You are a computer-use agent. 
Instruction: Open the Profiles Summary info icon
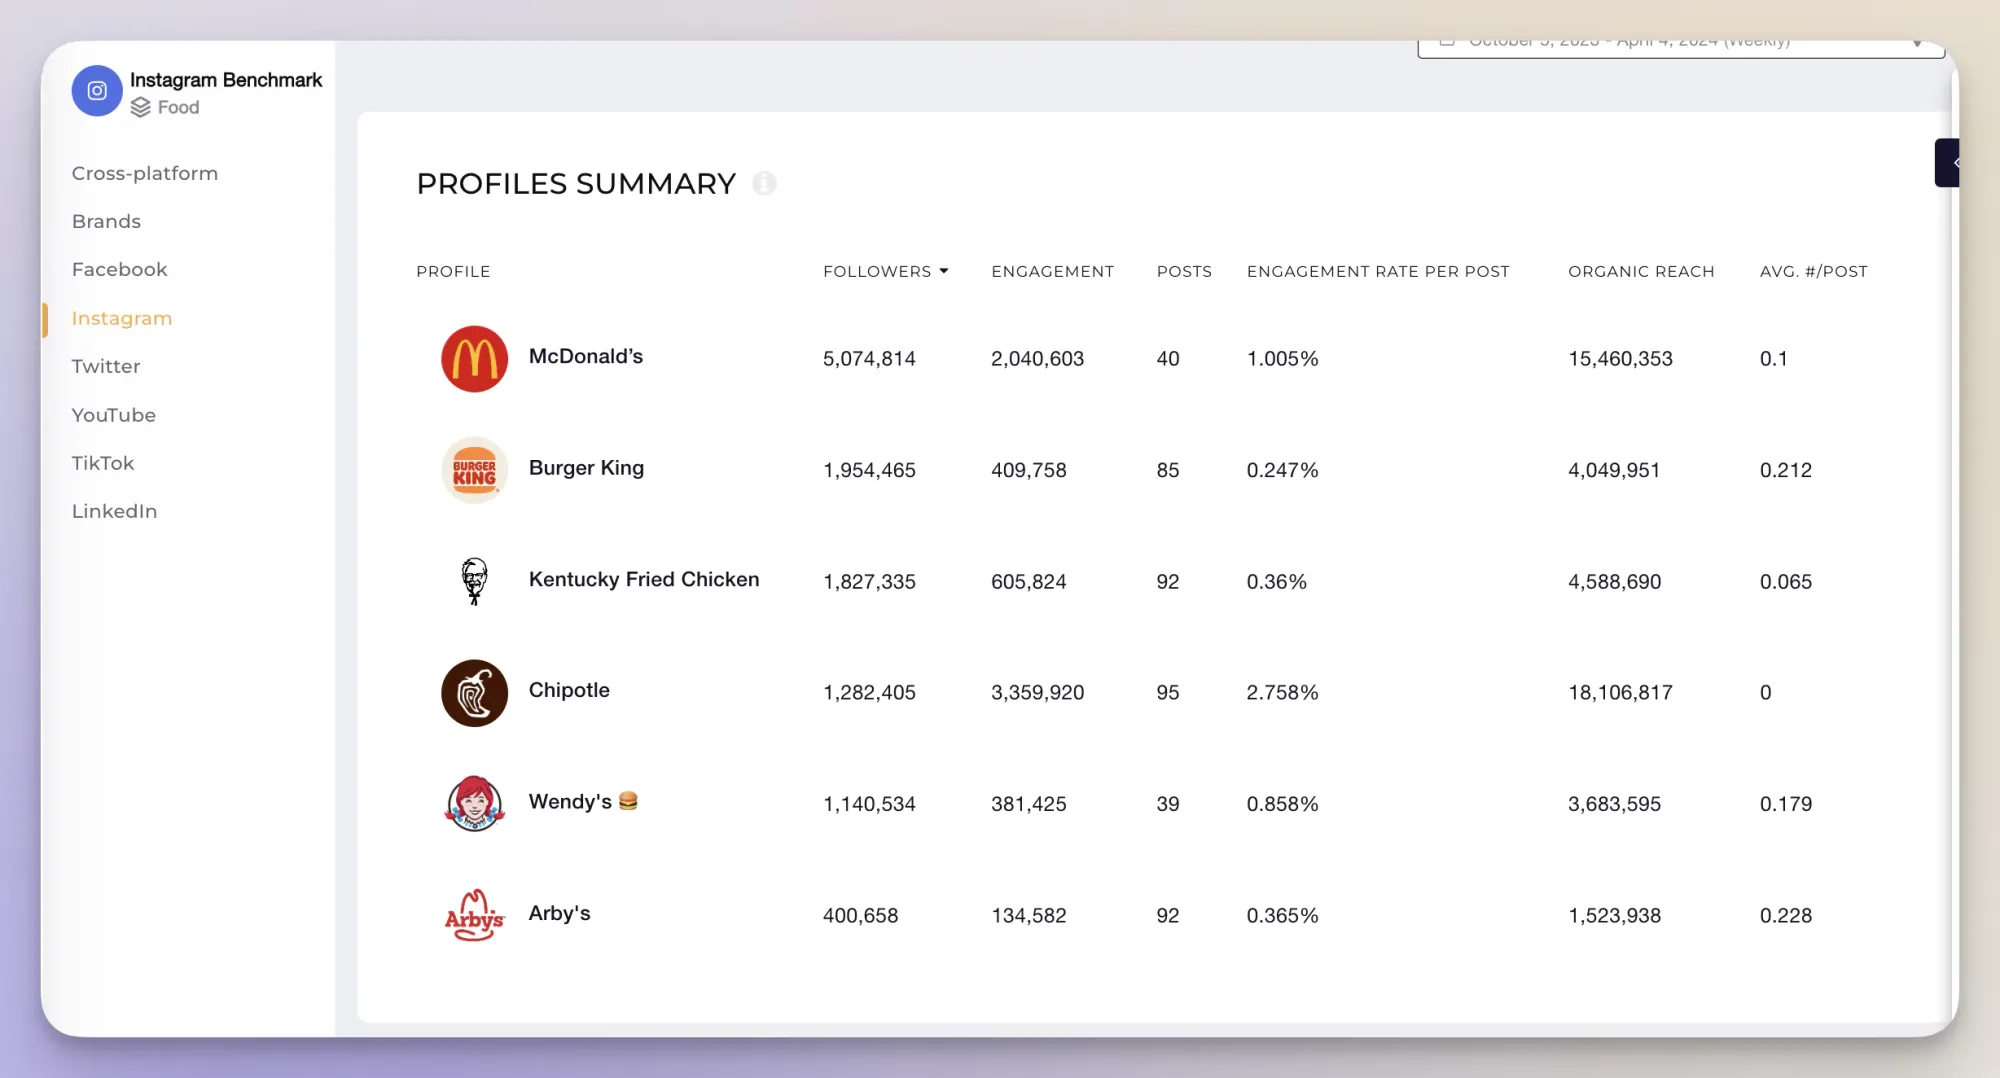(x=764, y=183)
